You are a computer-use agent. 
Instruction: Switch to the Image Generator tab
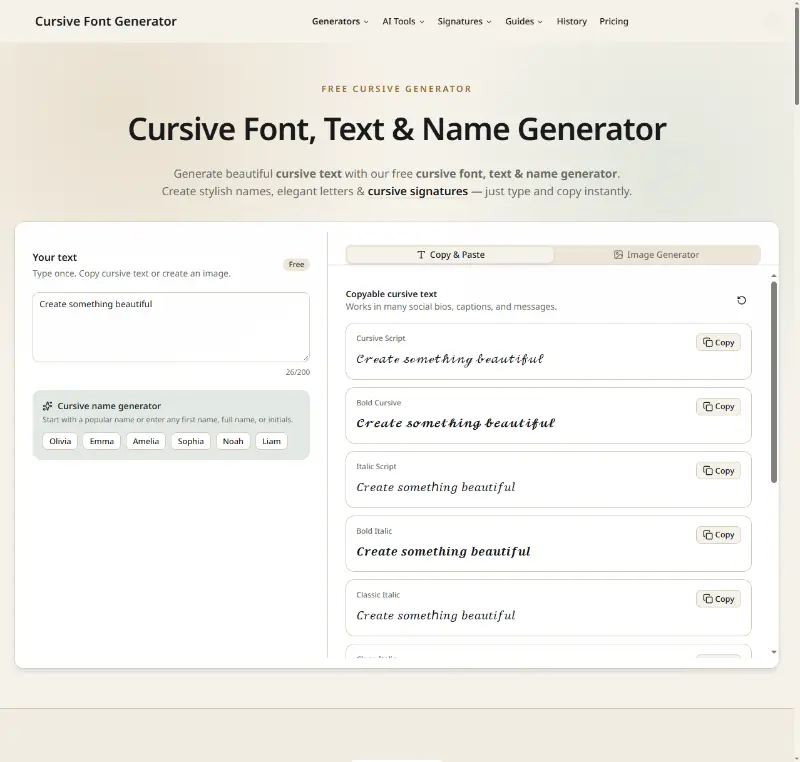(656, 255)
